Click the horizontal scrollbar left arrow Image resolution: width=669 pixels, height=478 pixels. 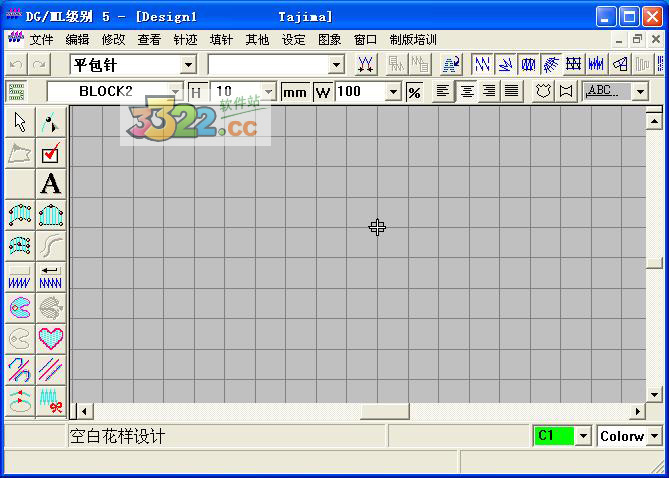pyautogui.click(x=84, y=411)
